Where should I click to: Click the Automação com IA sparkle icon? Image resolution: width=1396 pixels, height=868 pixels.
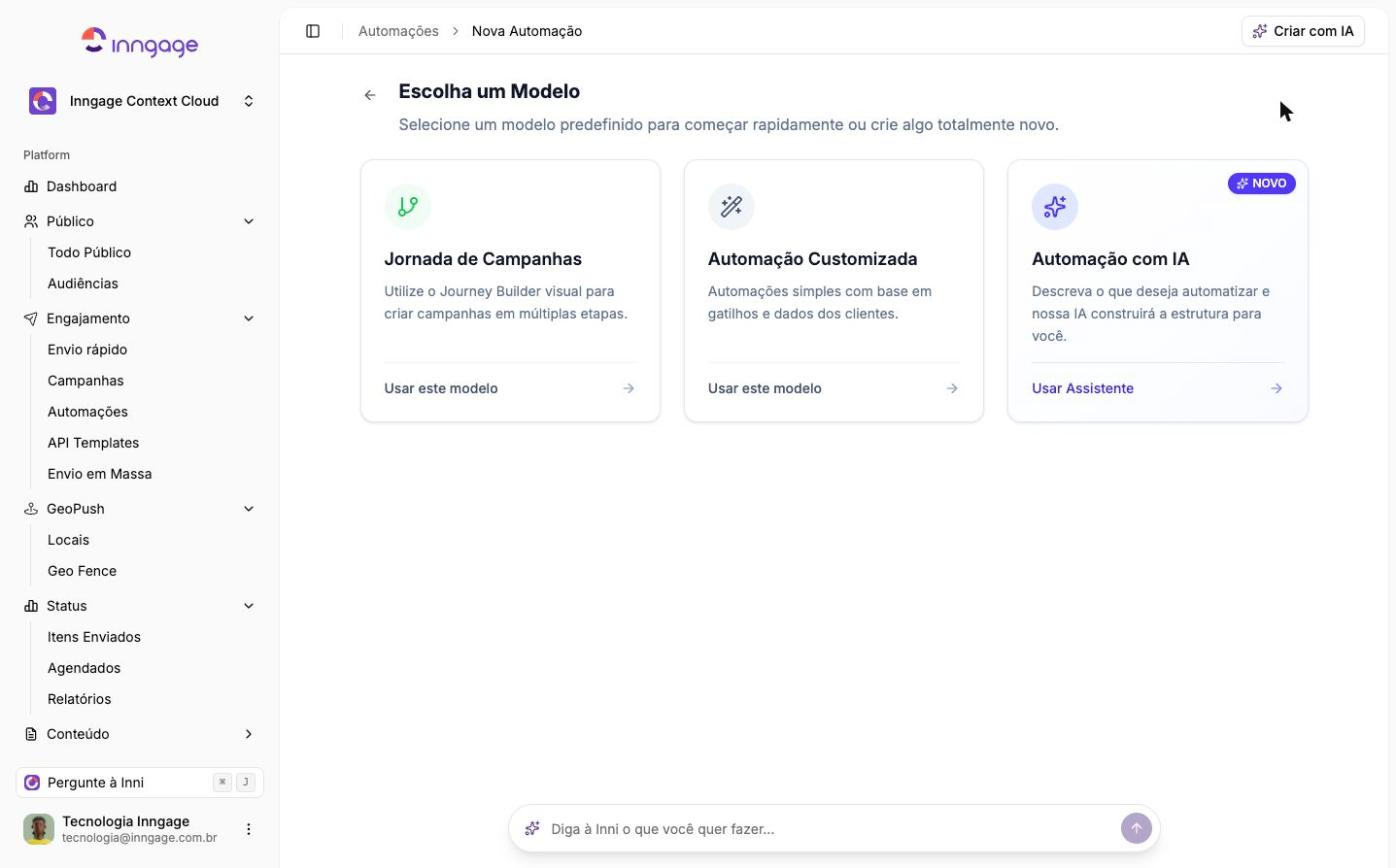pos(1055,206)
